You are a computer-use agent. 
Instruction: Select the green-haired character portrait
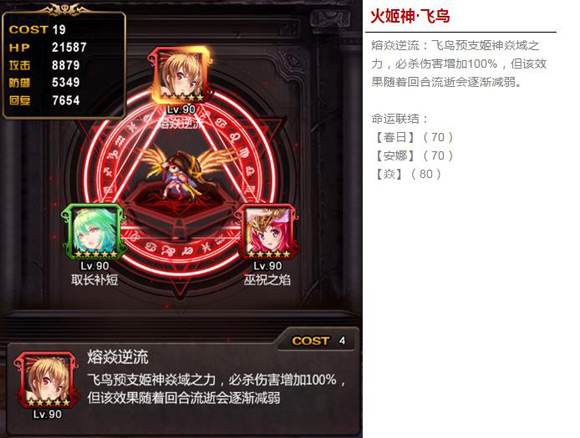(93, 232)
